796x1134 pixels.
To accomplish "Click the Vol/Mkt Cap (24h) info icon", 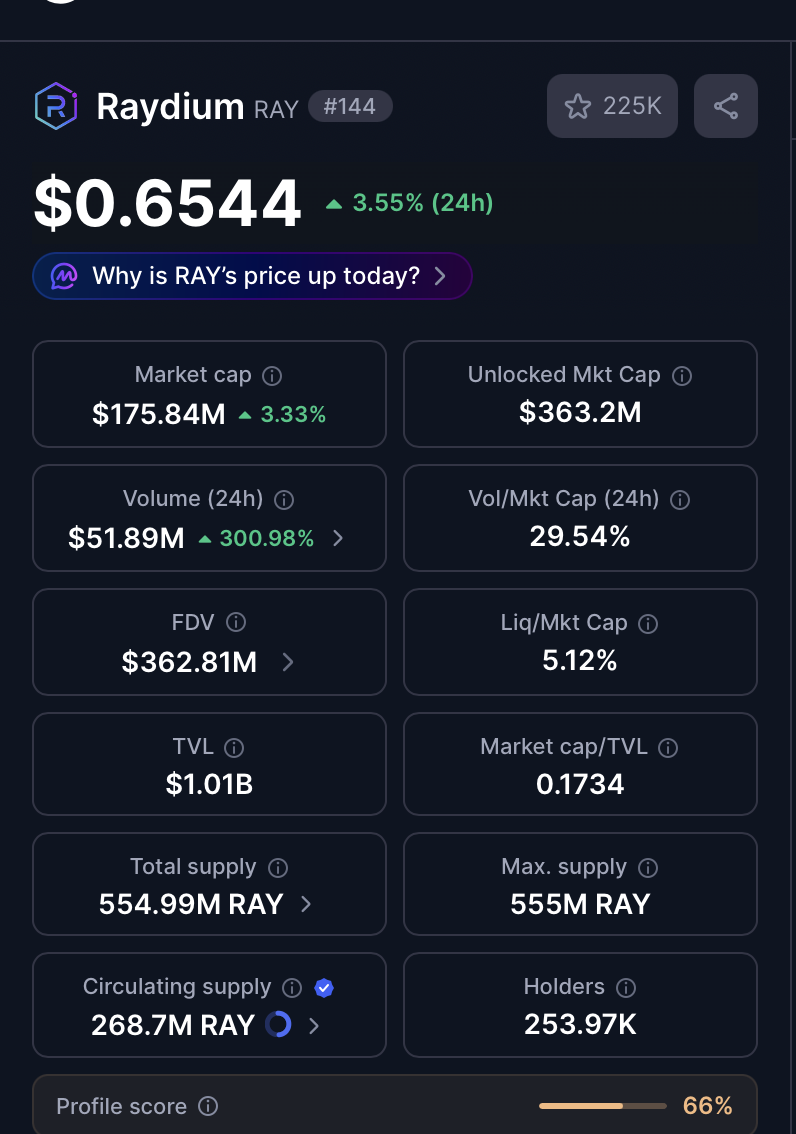I will [x=680, y=499].
